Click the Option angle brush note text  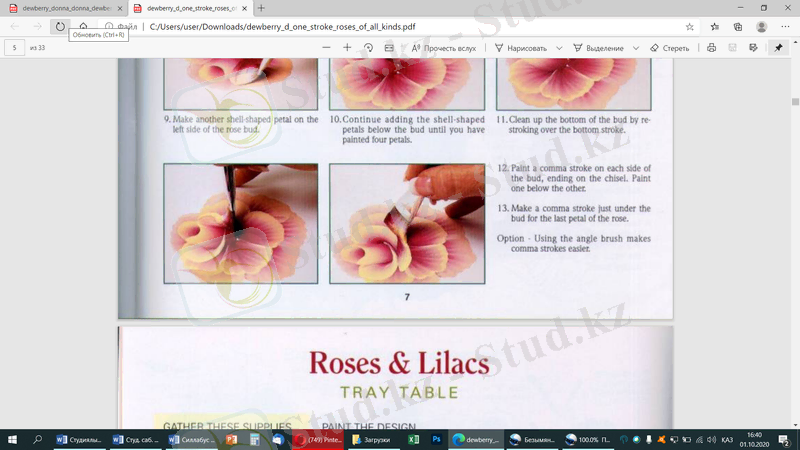[574, 243]
